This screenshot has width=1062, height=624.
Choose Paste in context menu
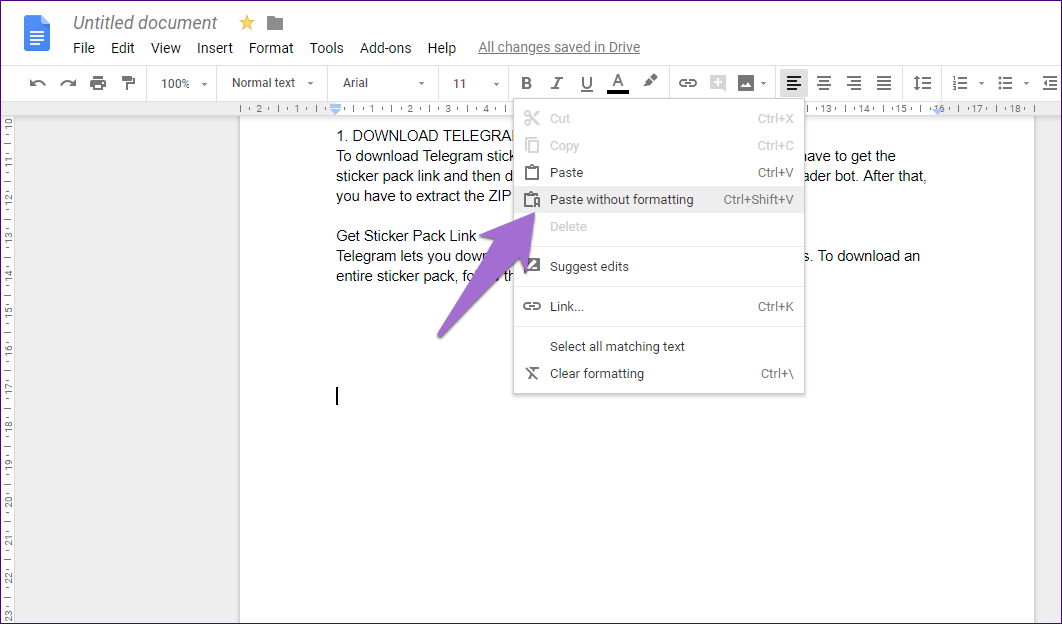pos(659,173)
